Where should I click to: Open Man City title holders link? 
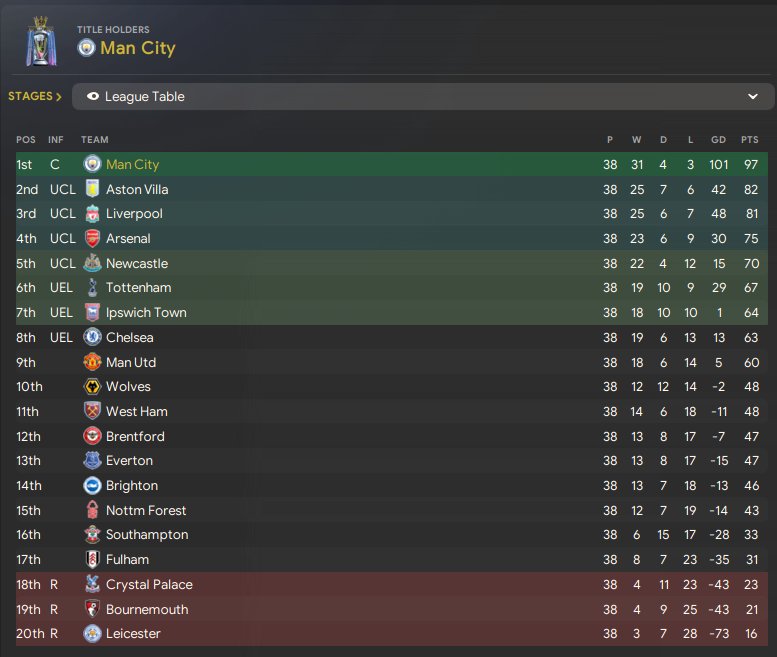[x=137, y=48]
